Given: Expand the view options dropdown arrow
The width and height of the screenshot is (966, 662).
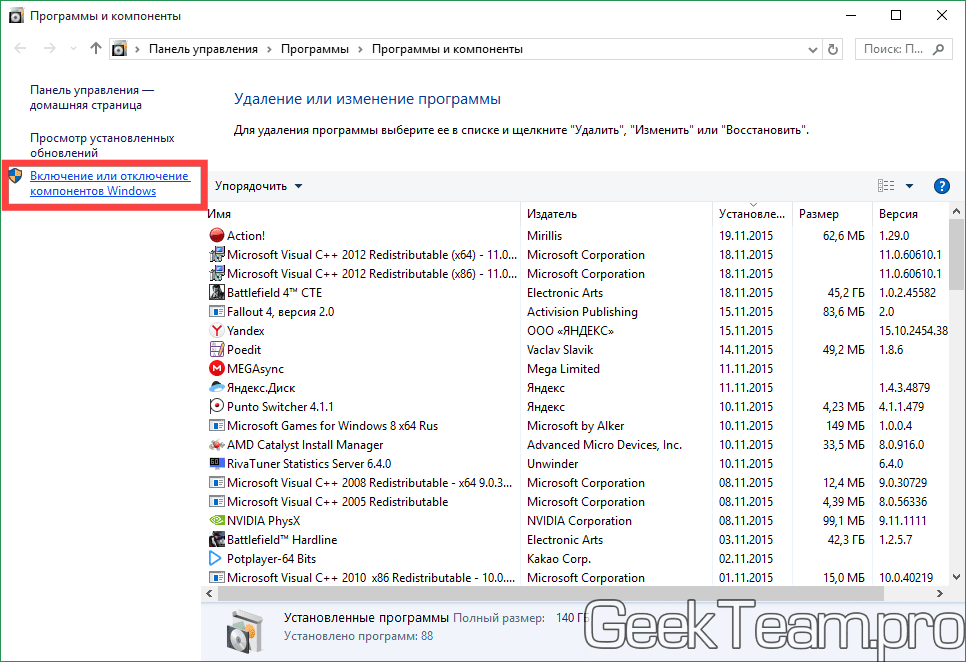Looking at the screenshot, I should [x=909, y=186].
